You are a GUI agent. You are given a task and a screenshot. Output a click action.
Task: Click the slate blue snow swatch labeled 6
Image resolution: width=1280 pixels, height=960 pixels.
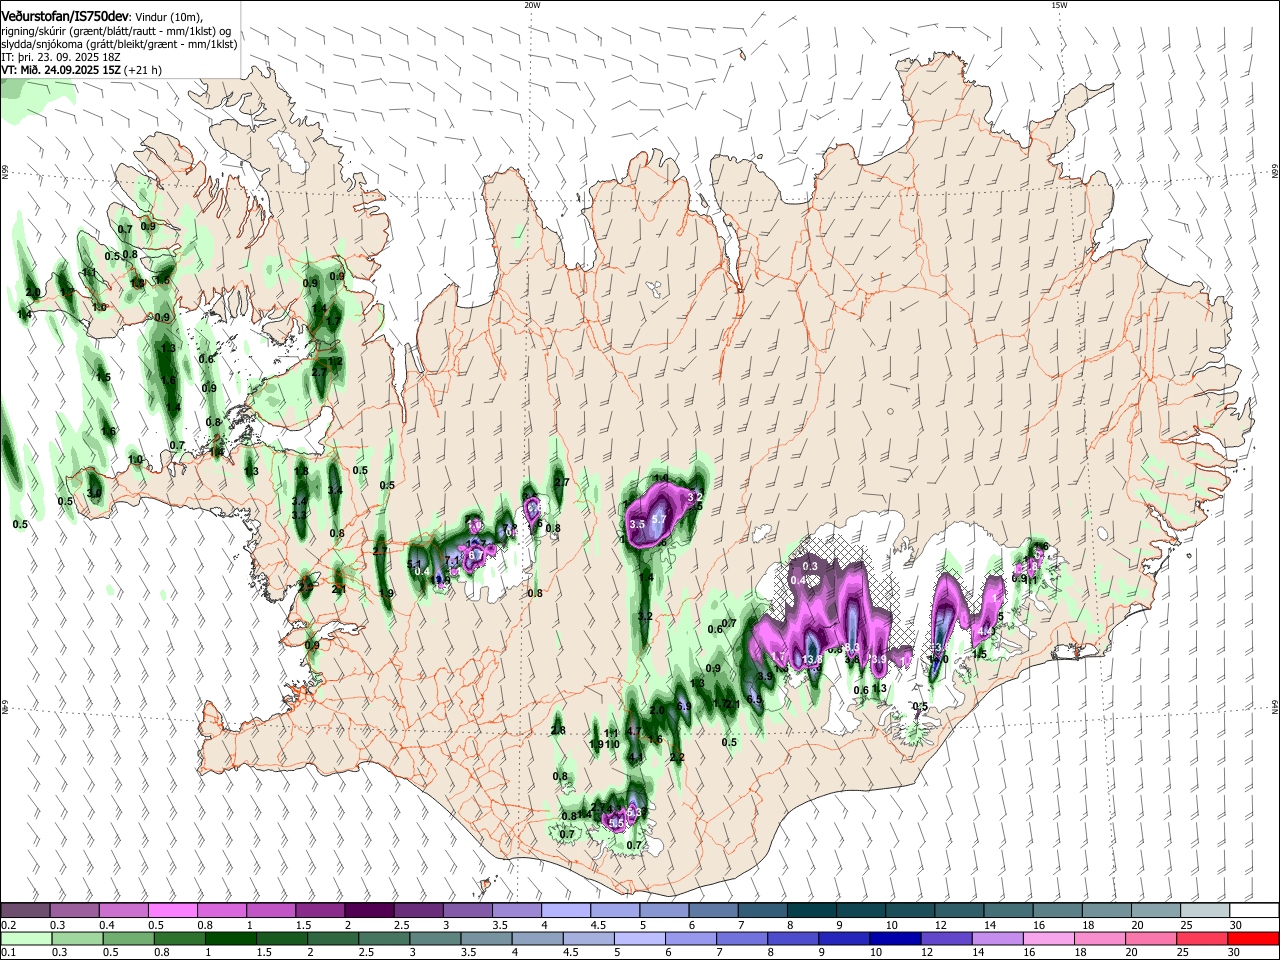(x=713, y=910)
